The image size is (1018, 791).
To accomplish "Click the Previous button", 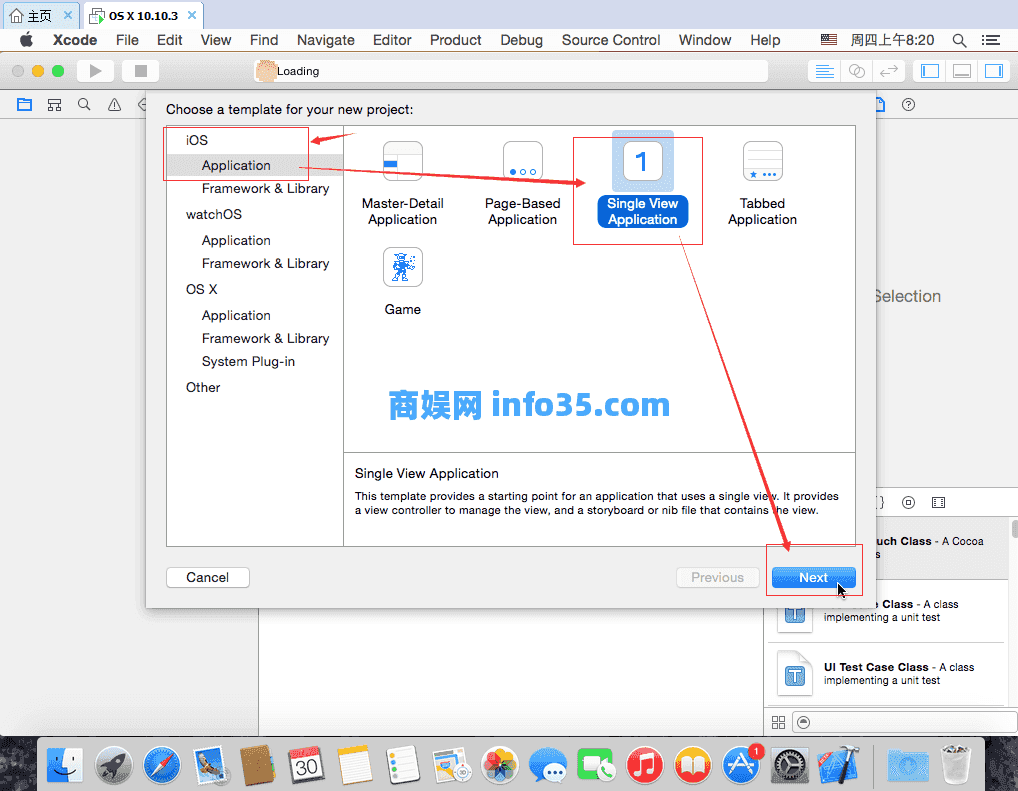I will point(717,577).
